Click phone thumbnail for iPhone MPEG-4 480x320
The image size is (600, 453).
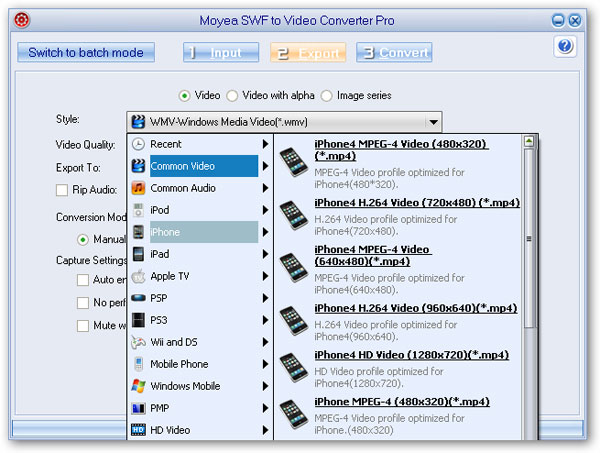pyautogui.click(x=293, y=414)
